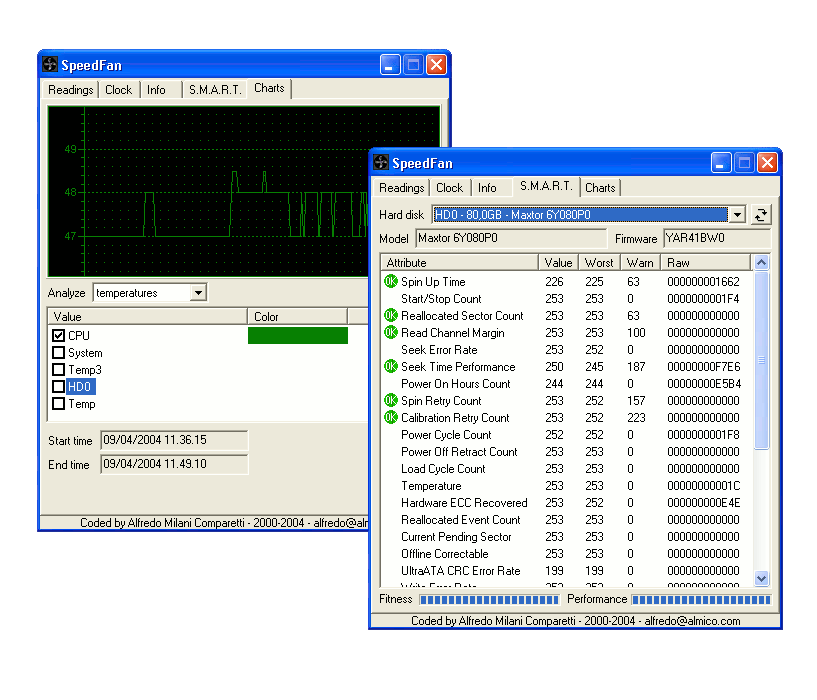This screenshot has width=817, height=700.
Task: Click the Start time field
Action: [x=174, y=440]
